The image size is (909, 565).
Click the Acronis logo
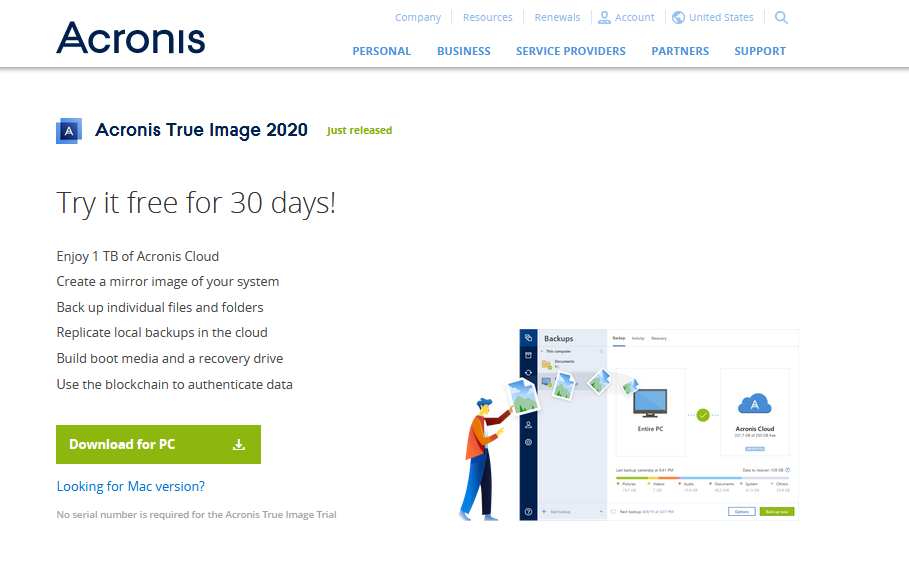pyautogui.click(x=130, y=38)
